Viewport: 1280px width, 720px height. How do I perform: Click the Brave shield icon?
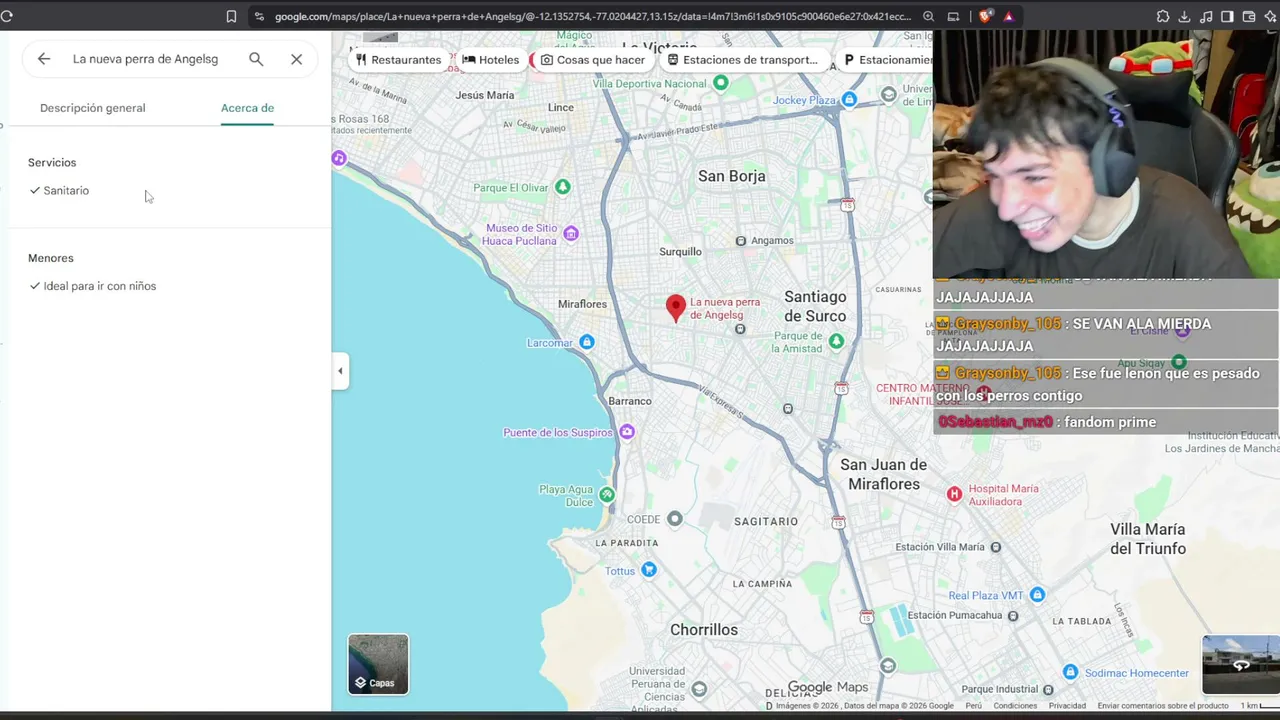coord(985,16)
